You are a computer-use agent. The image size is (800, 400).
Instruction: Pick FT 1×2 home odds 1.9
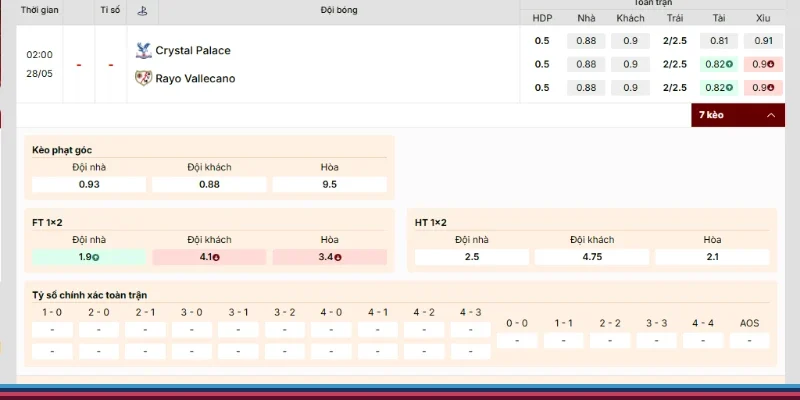coord(89,257)
